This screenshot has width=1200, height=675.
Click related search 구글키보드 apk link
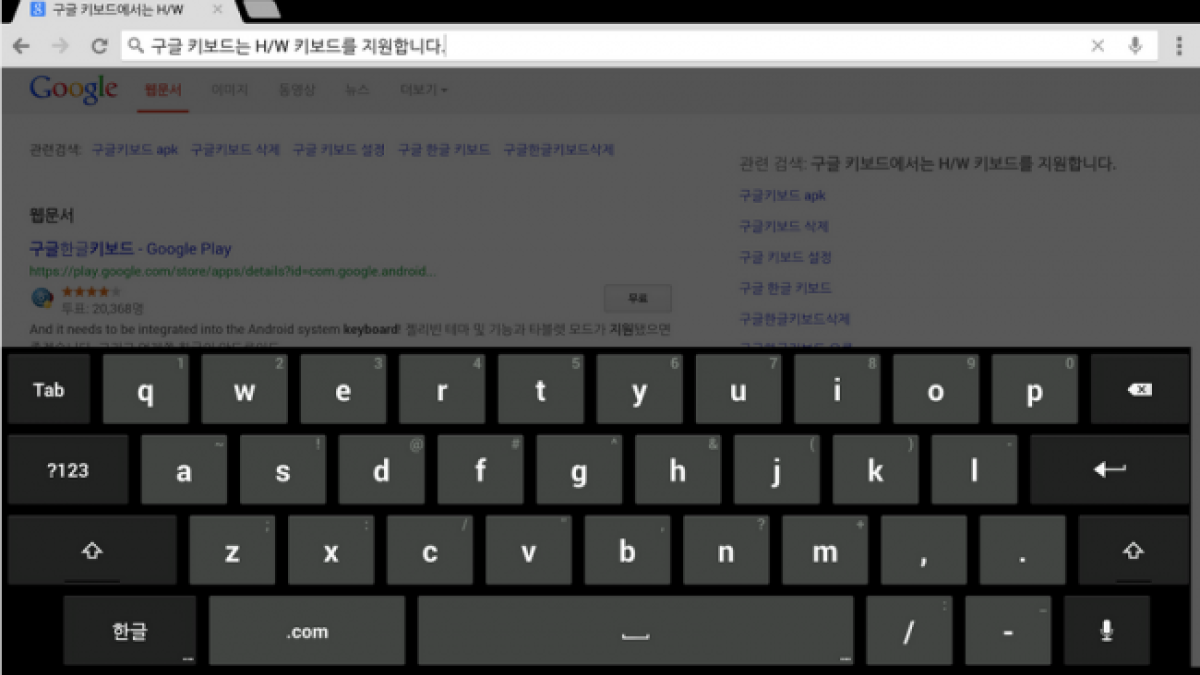[x=134, y=150]
